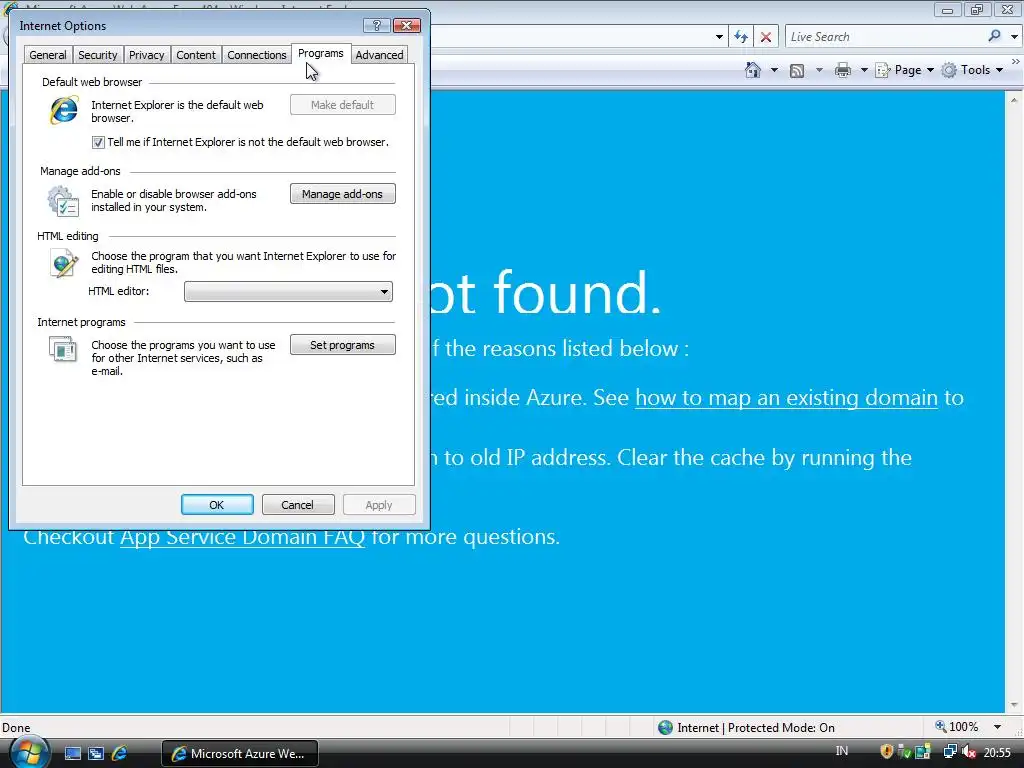Click inside the Live Search input field

(x=885, y=37)
